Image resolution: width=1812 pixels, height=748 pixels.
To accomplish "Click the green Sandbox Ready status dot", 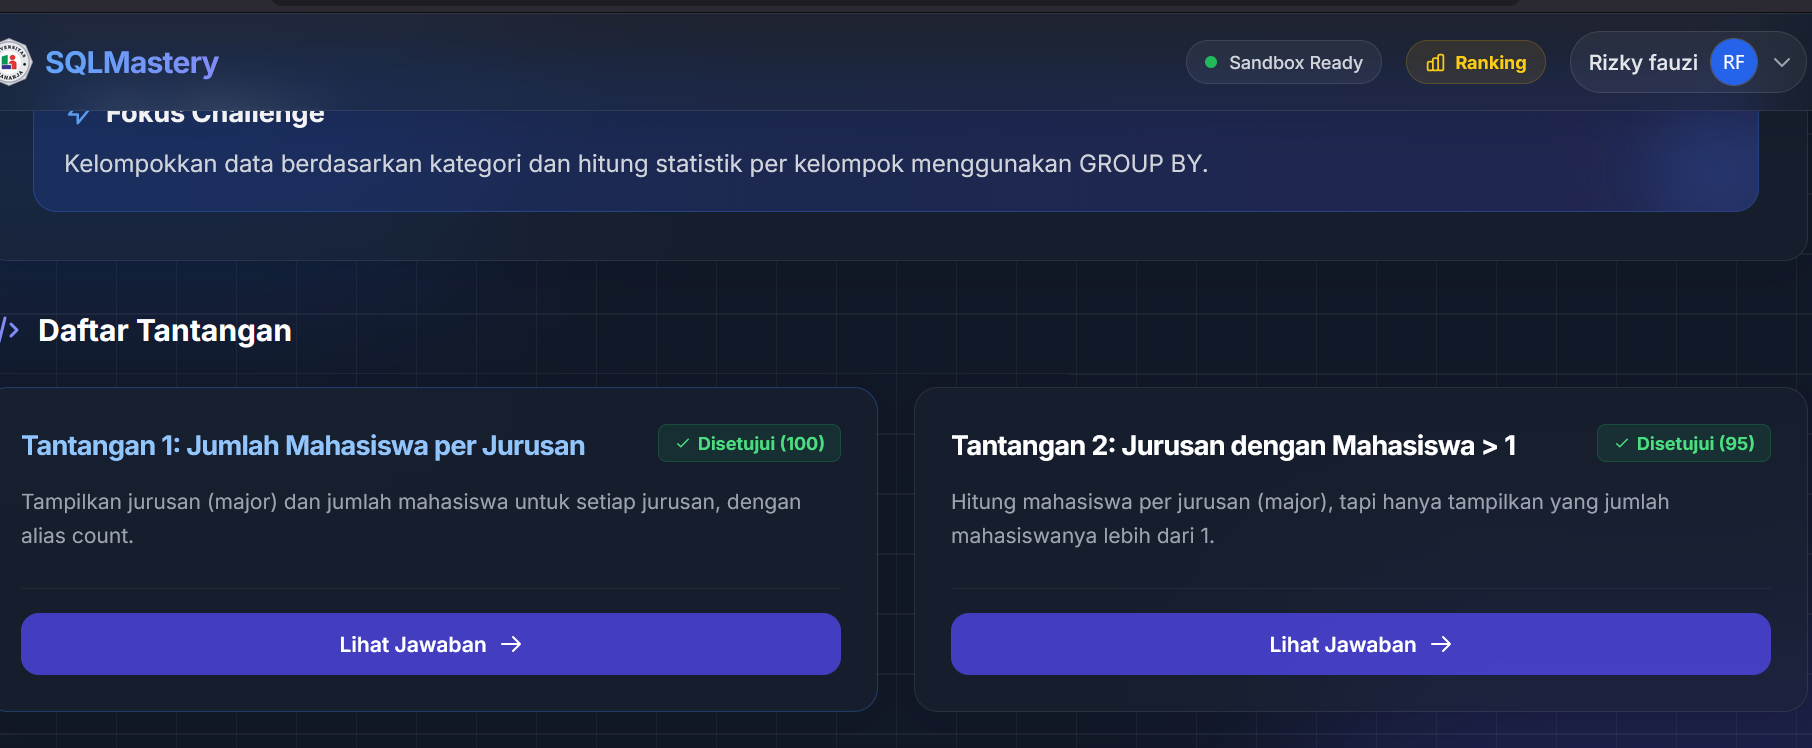I will pyautogui.click(x=1211, y=62).
